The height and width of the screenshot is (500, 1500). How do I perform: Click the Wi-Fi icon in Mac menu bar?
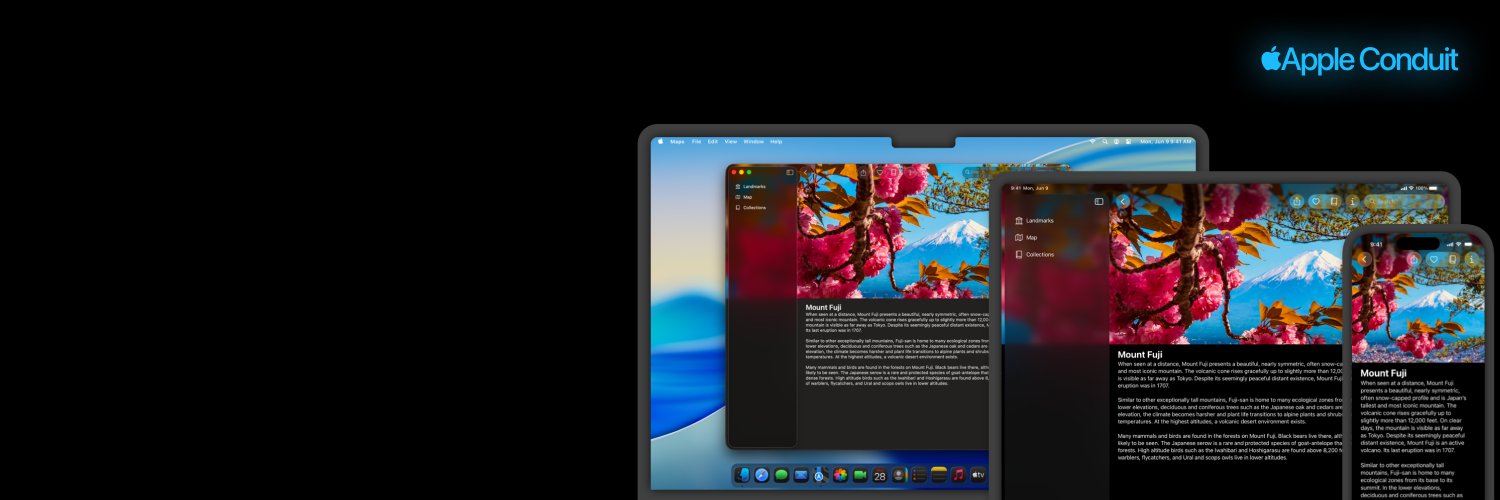1092,141
